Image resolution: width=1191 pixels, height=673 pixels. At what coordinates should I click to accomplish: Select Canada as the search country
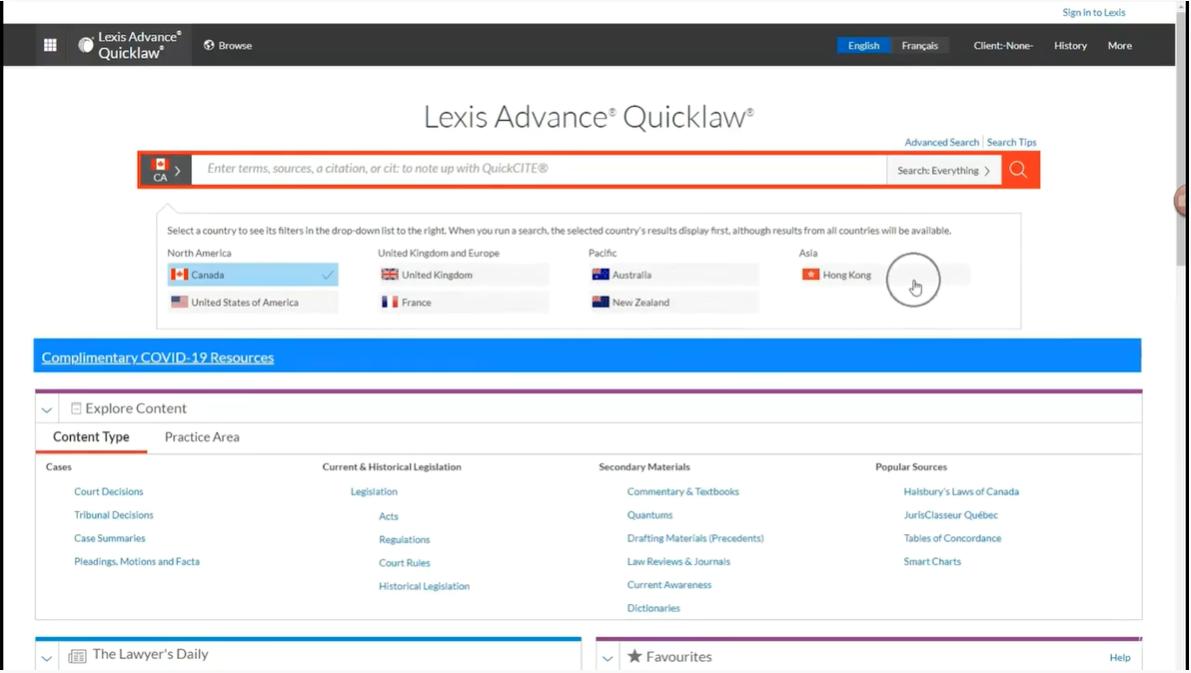252,275
